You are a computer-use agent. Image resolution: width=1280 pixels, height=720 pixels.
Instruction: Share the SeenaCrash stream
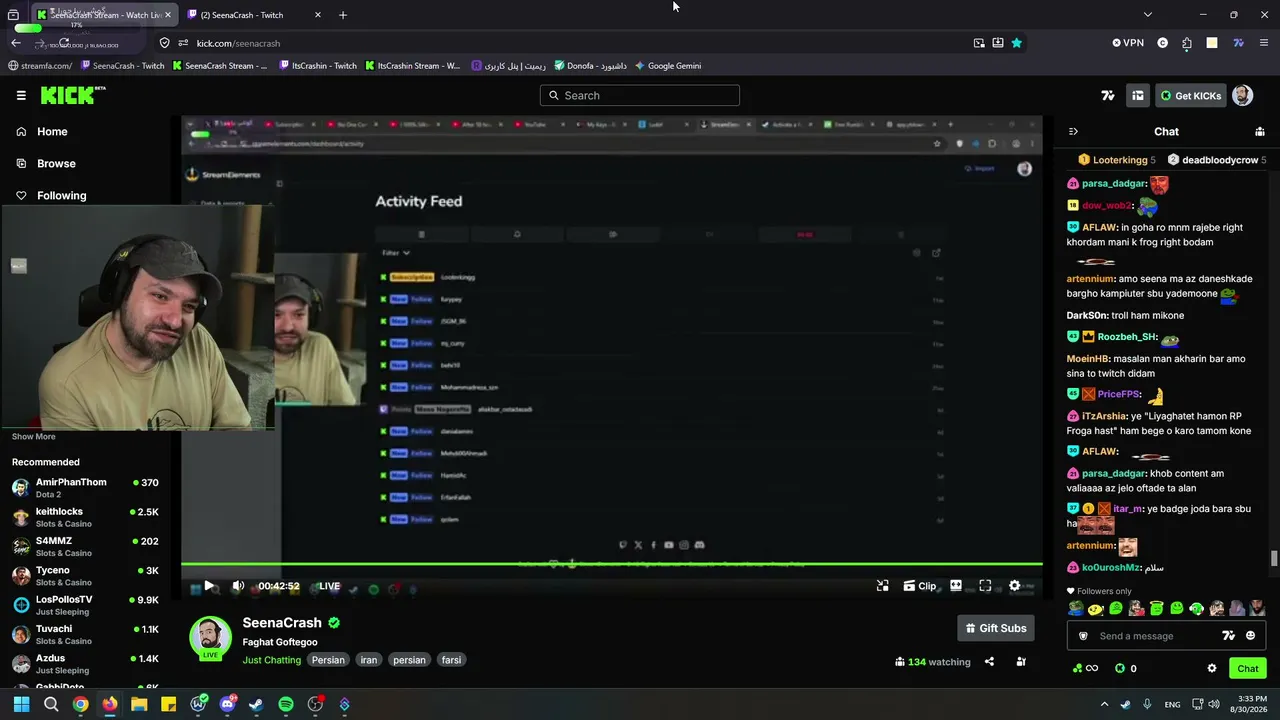[x=989, y=661]
